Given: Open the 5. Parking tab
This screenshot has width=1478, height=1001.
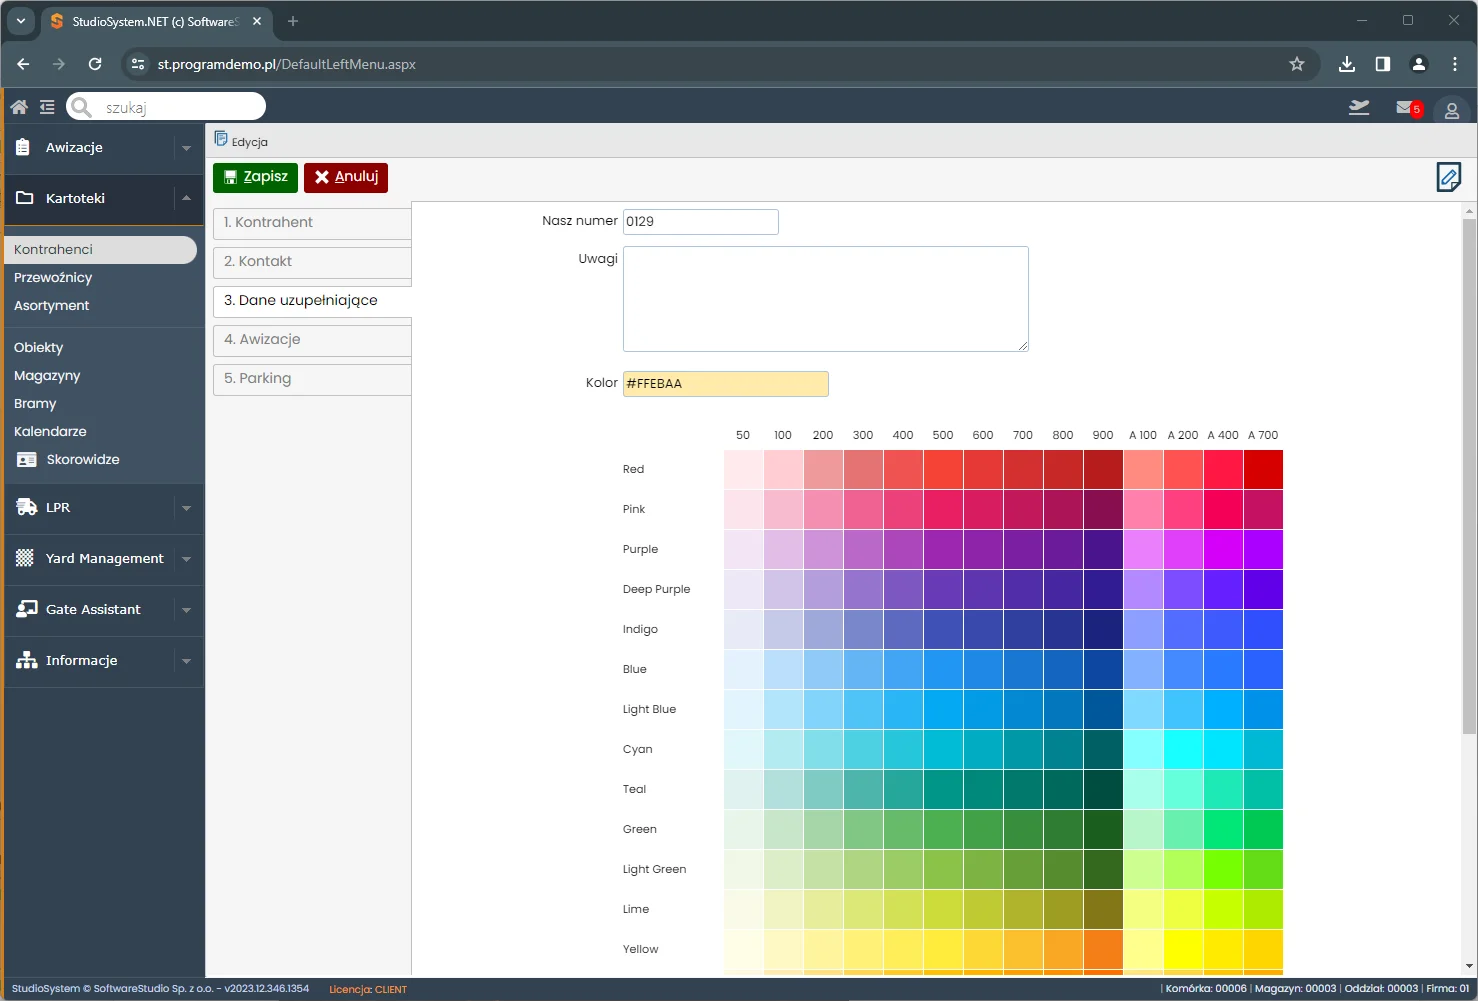Looking at the screenshot, I should pos(312,379).
